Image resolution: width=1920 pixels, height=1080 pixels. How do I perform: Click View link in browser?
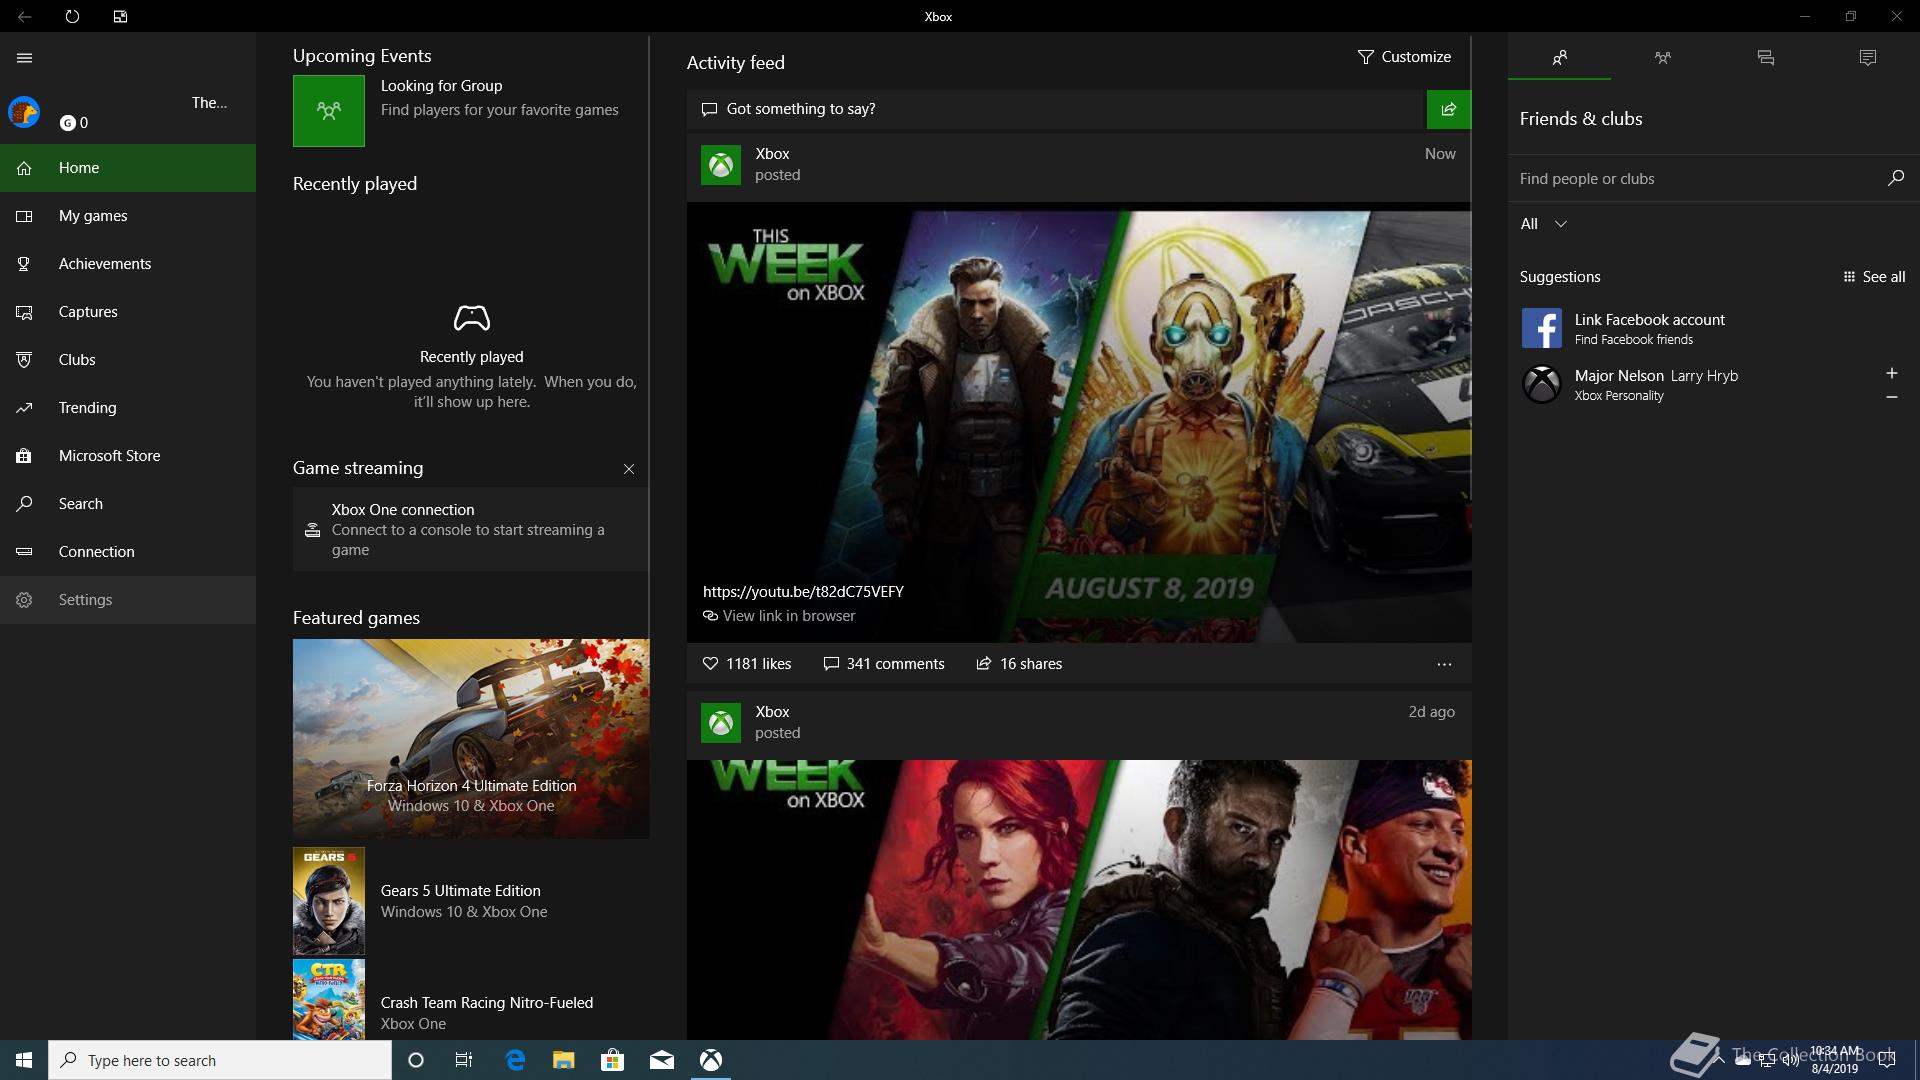click(x=779, y=616)
